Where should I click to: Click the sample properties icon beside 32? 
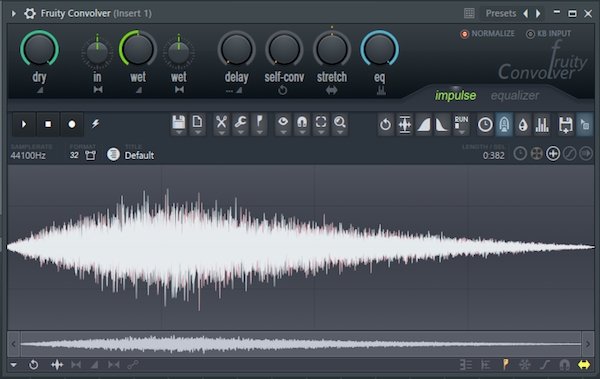(91, 155)
